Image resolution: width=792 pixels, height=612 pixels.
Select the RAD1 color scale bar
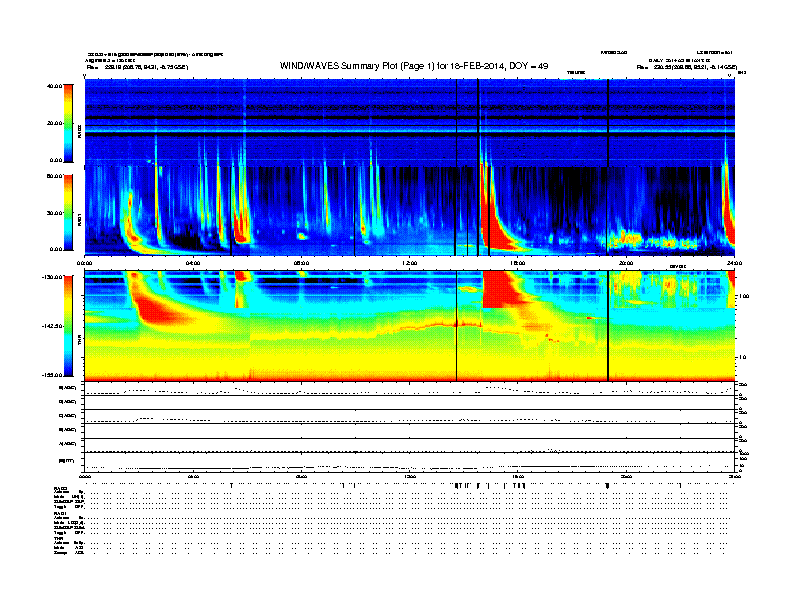tap(68, 213)
